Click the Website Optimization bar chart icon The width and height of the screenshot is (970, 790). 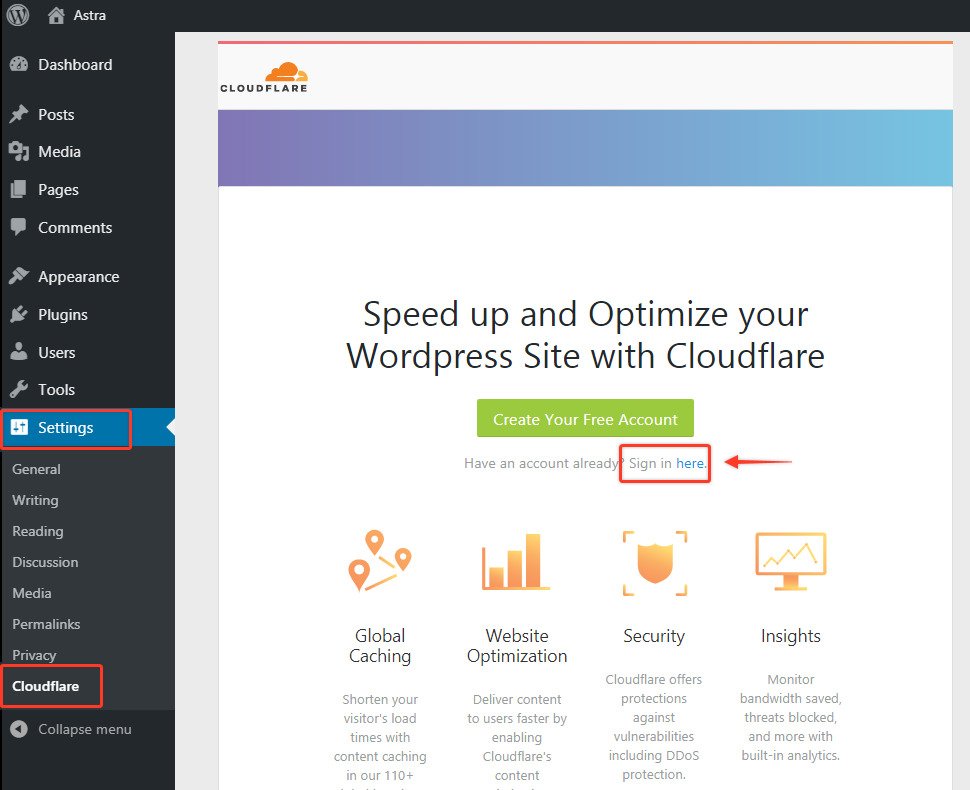click(x=516, y=562)
